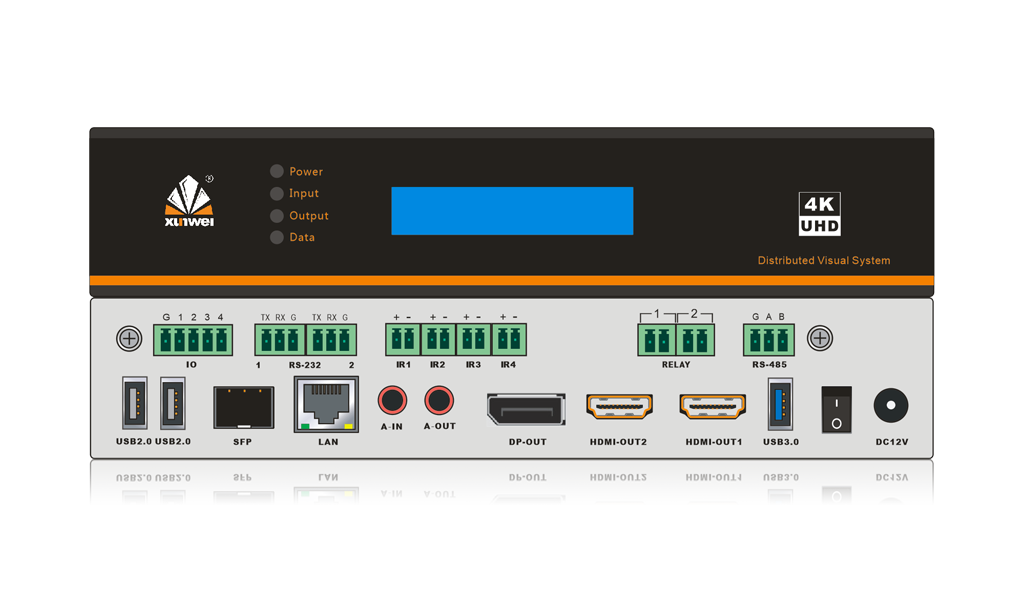
Task: Toggle the rocker power switch
Action: (836, 409)
